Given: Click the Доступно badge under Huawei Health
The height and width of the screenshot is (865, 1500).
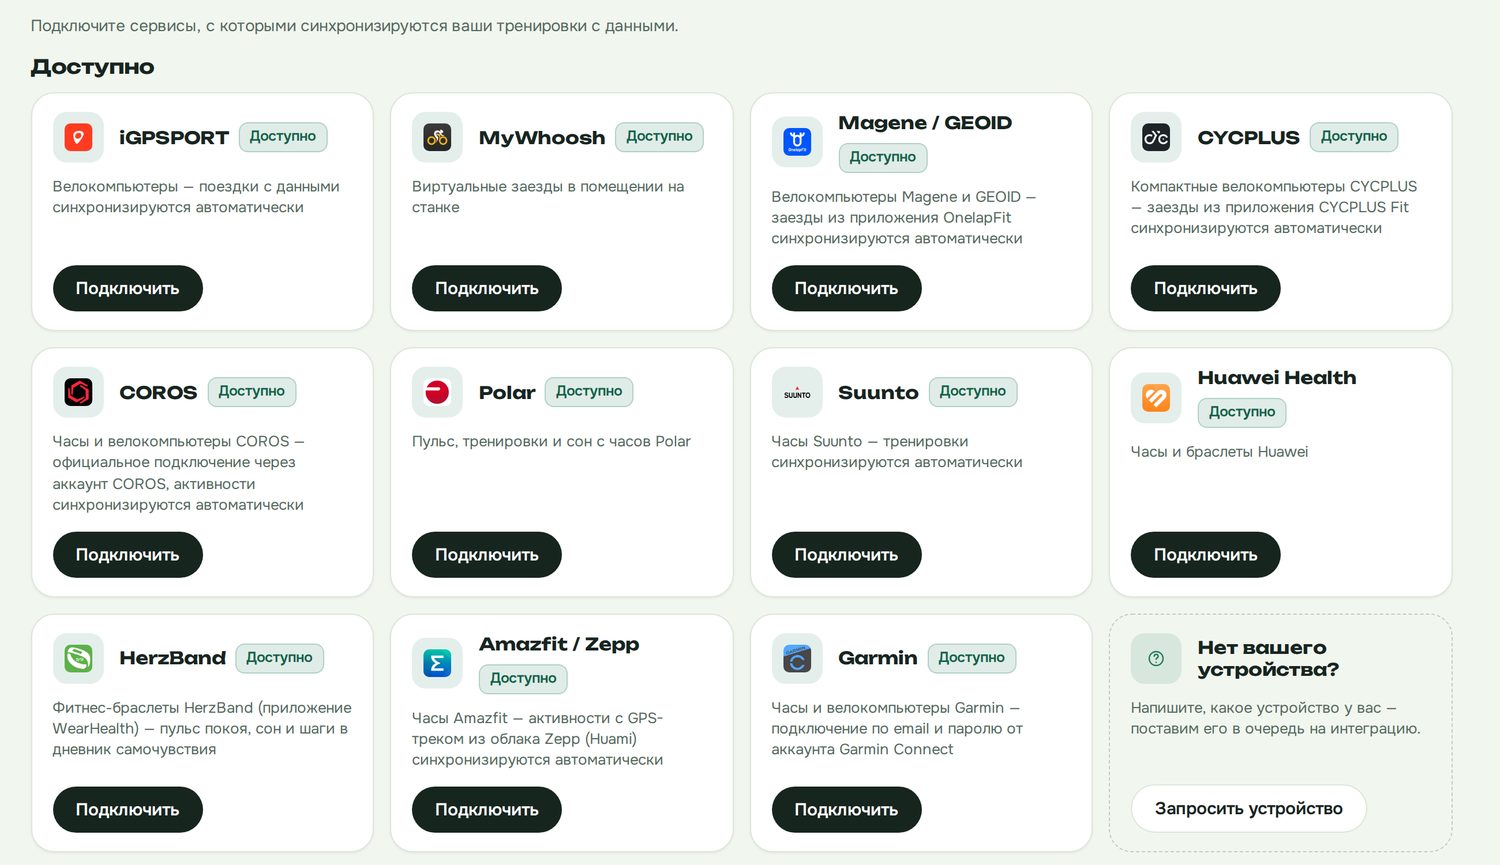Looking at the screenshot, I should (1242, 412).
